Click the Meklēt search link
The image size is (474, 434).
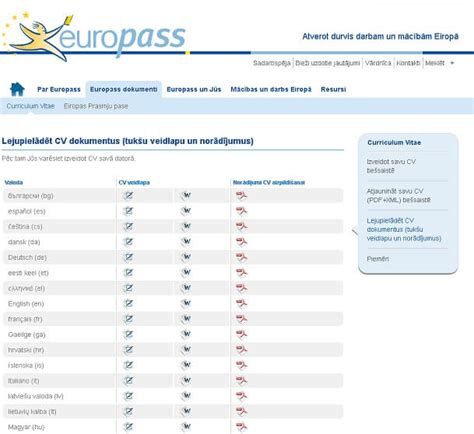click(x=435, y=63)
